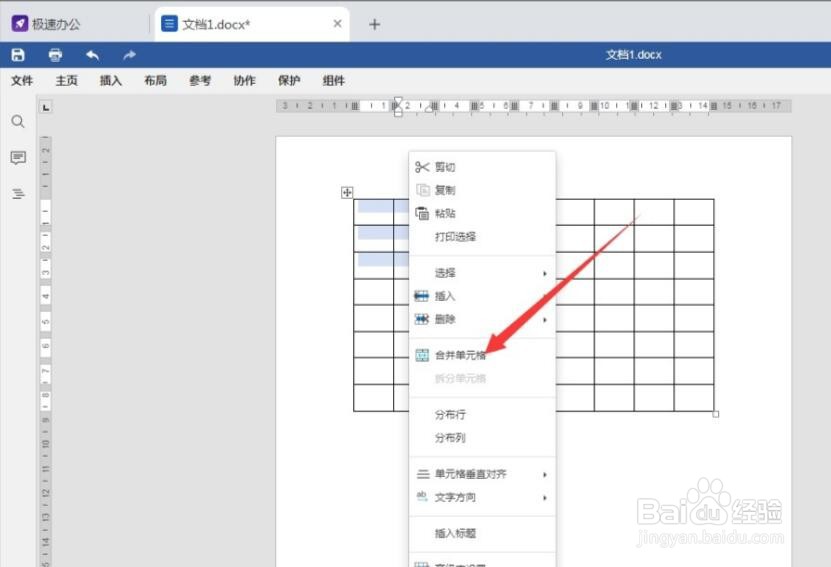Switch to the 文档1.docx* tab
Screen dimensions: 831x567
pyautogui.click(x=252, y=24)
